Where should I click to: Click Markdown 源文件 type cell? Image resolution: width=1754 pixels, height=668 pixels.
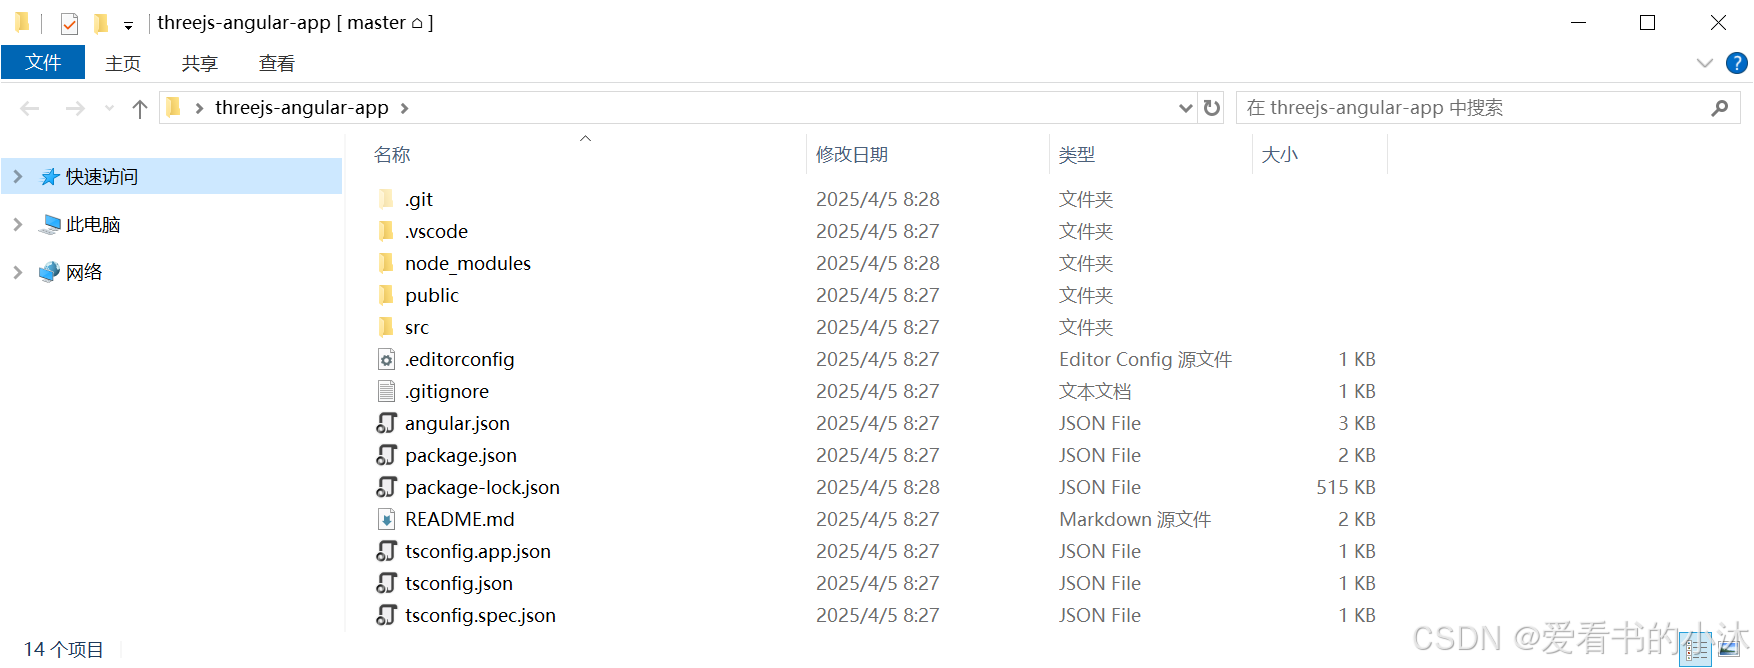point(1135,519)
